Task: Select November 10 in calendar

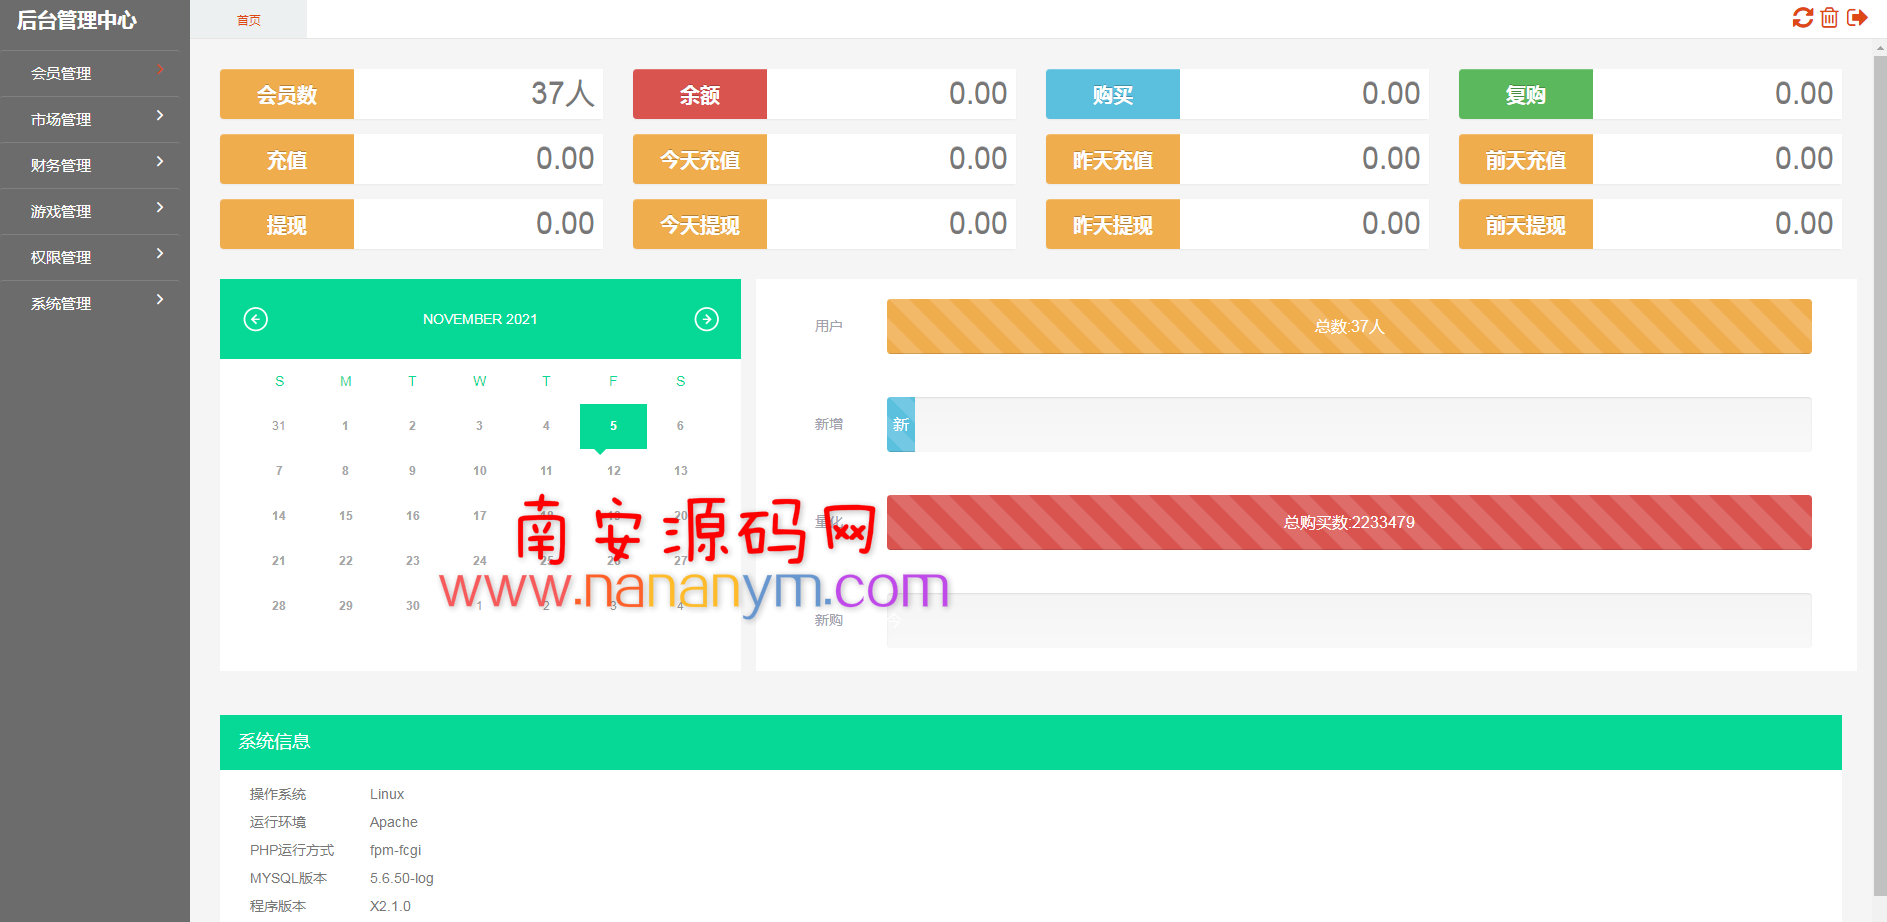Action: [480, 471]
